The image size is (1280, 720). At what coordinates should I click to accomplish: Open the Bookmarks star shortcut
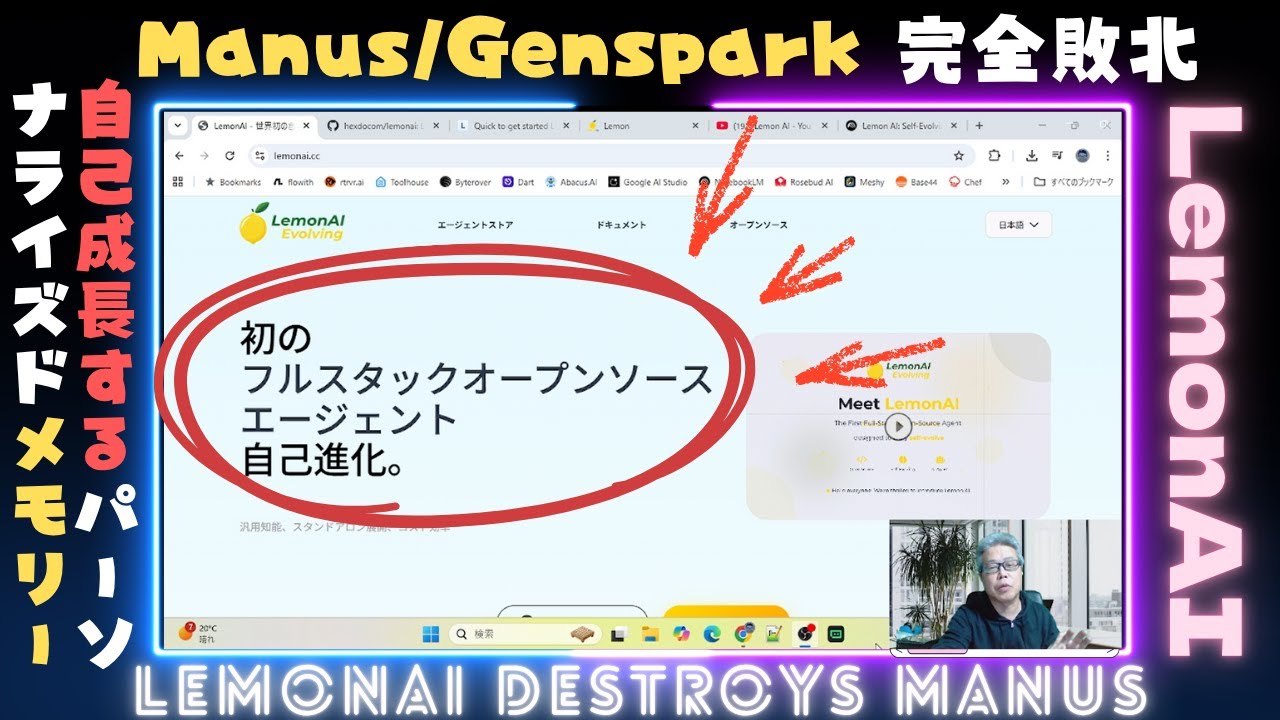click(x=232, y=182)
